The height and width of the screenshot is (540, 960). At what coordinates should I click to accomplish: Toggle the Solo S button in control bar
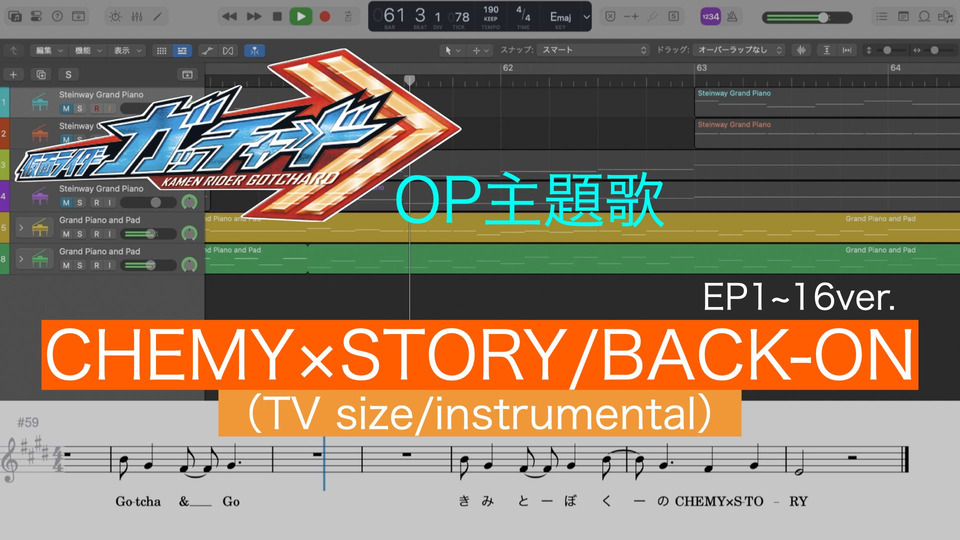point(673,17)
